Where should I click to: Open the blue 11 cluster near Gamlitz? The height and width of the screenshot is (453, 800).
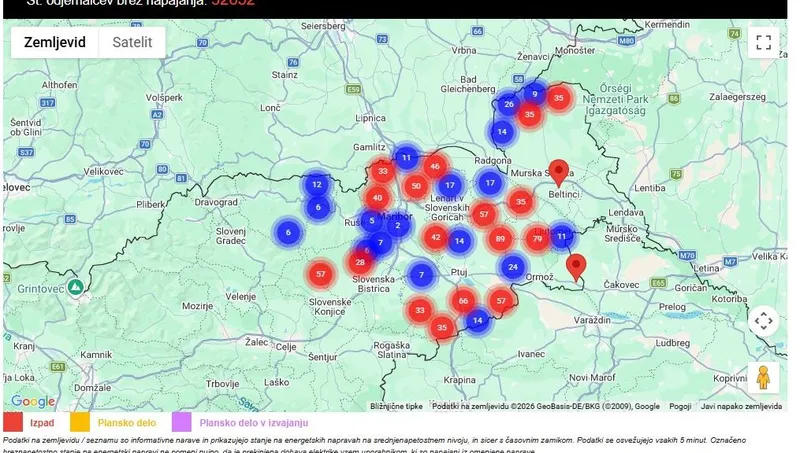(406, 157)
